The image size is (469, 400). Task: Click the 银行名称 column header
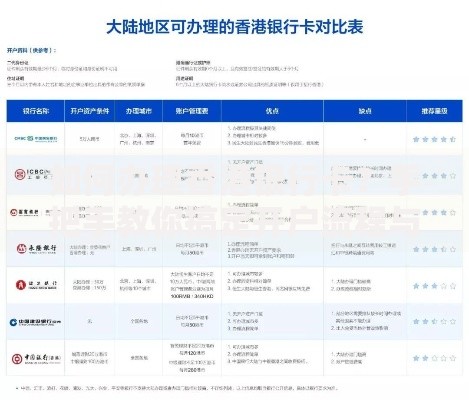pos(36,111)
